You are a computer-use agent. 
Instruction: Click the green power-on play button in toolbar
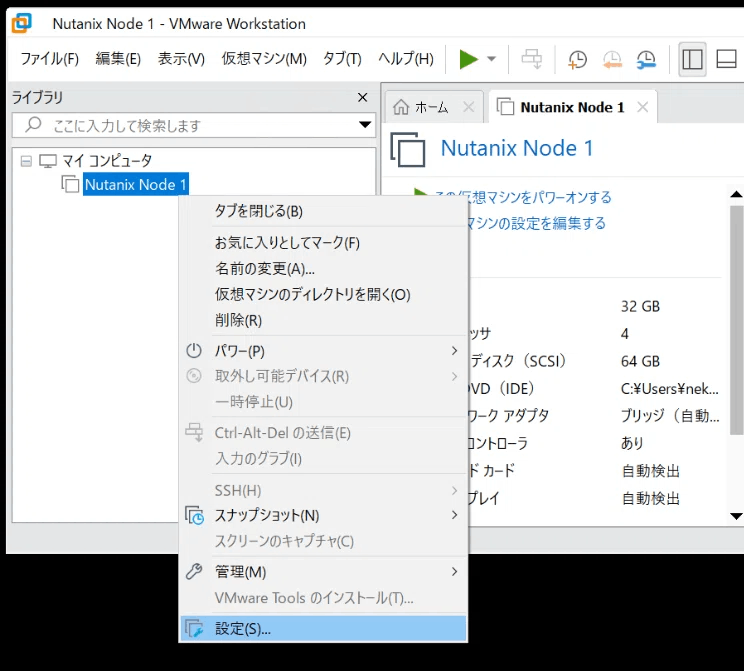tap(468, 59)
